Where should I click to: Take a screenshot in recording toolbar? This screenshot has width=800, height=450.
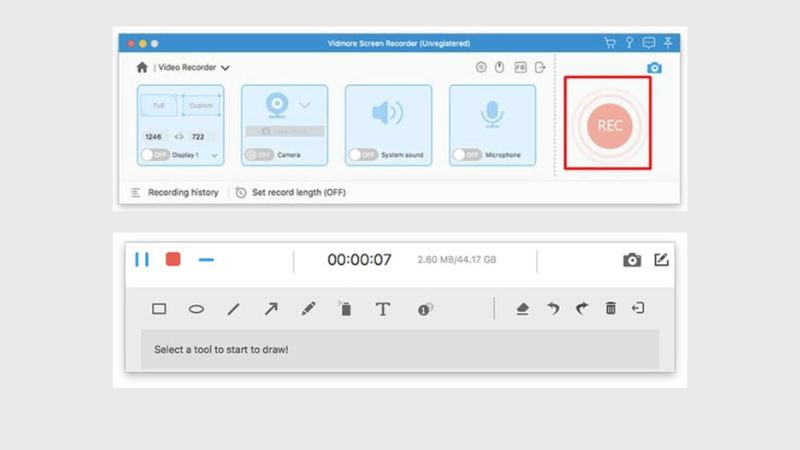tap(631, 260)
